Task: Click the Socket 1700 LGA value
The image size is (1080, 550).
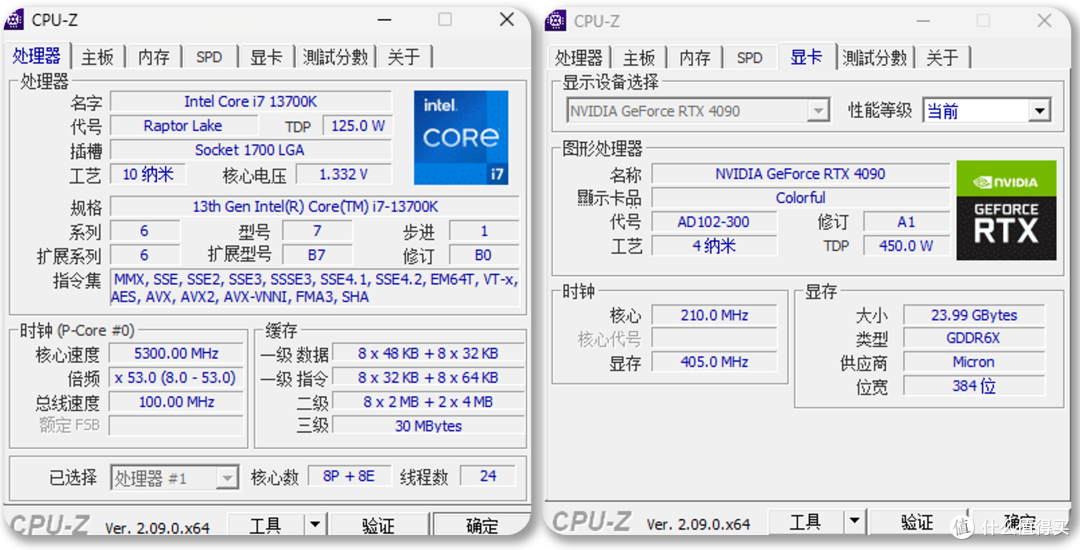Action: tap(251, 150)
